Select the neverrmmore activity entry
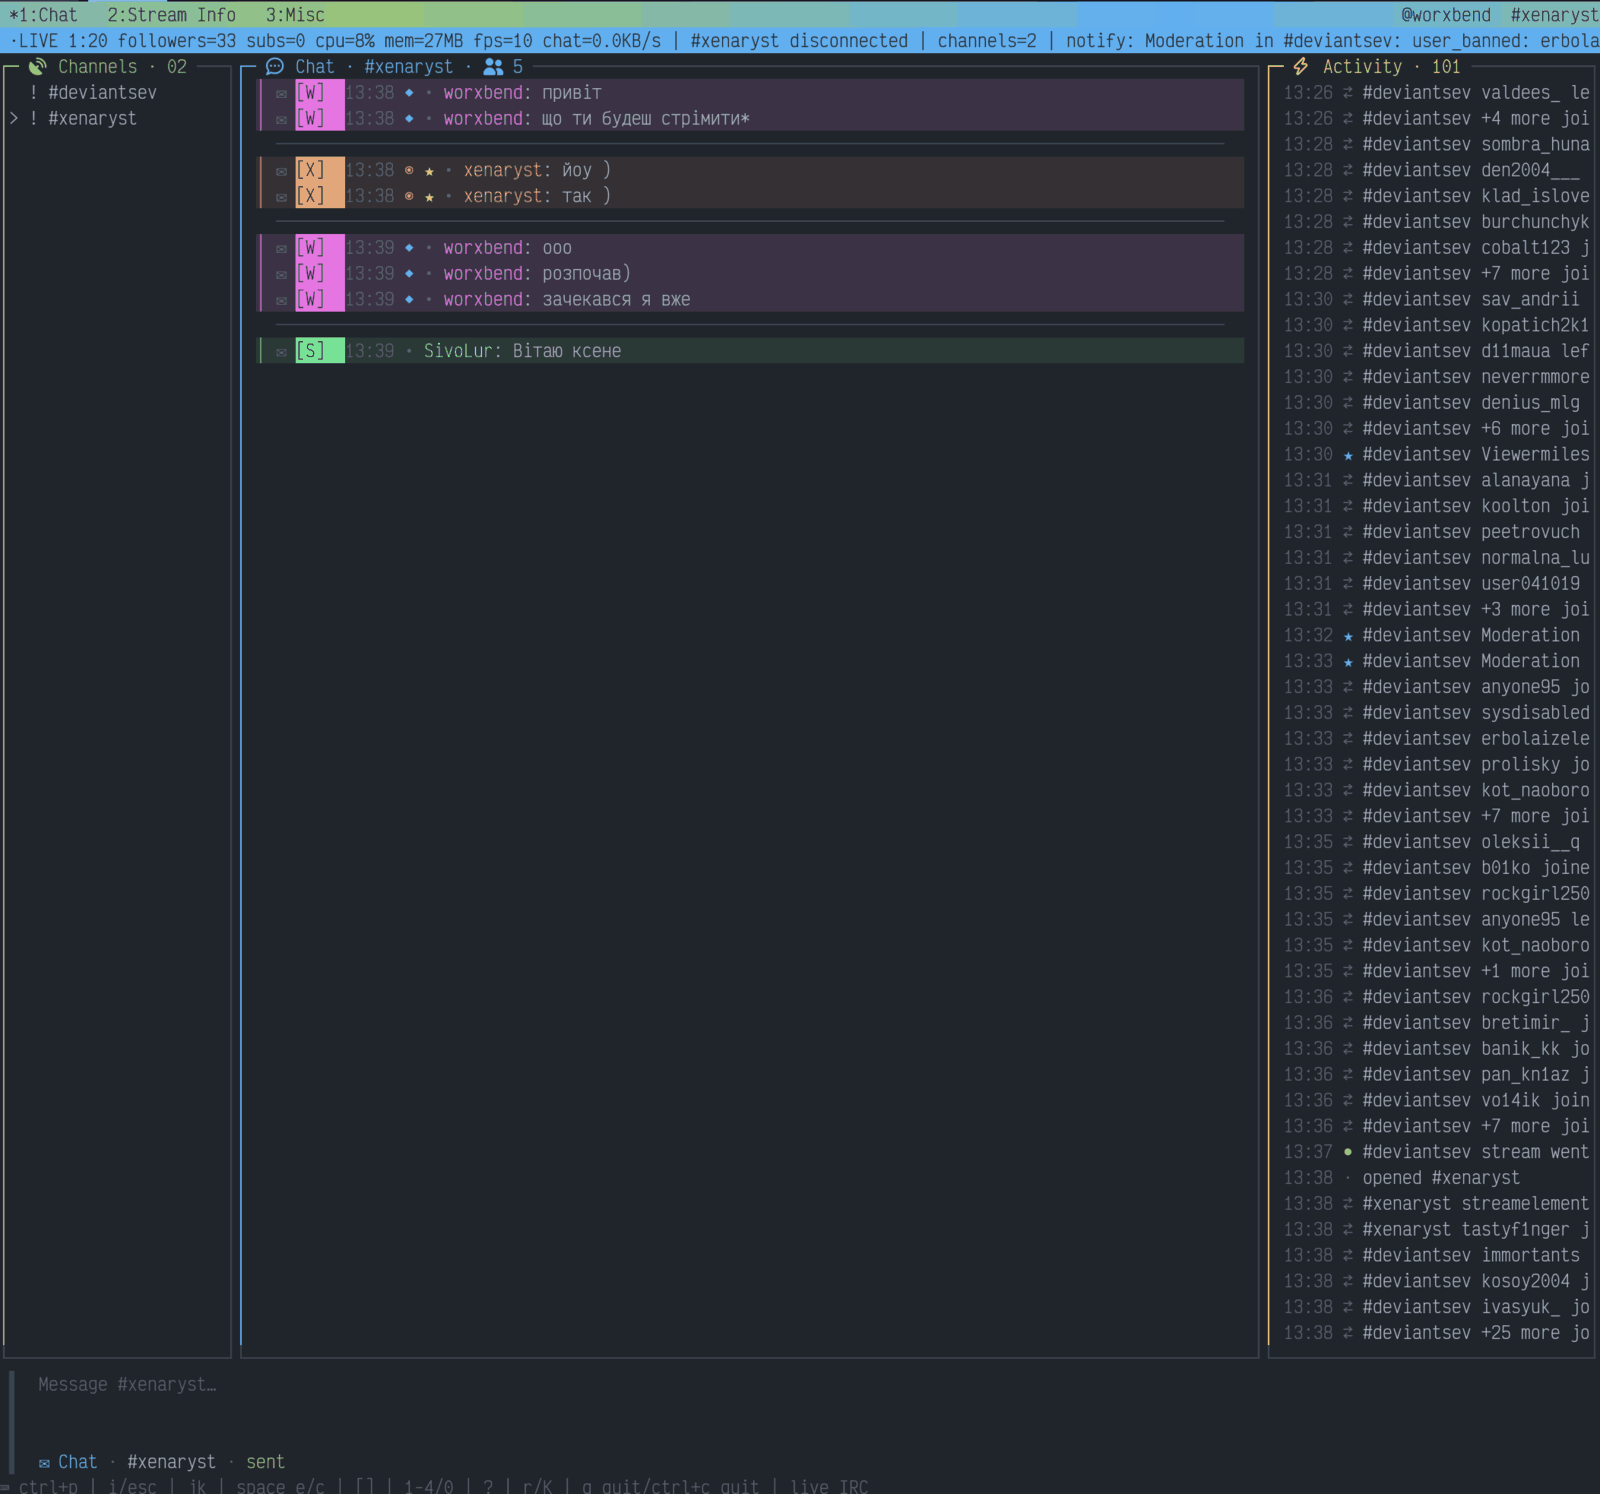Screen dimensions: 1600x1494 click(x=1436, y=378)
